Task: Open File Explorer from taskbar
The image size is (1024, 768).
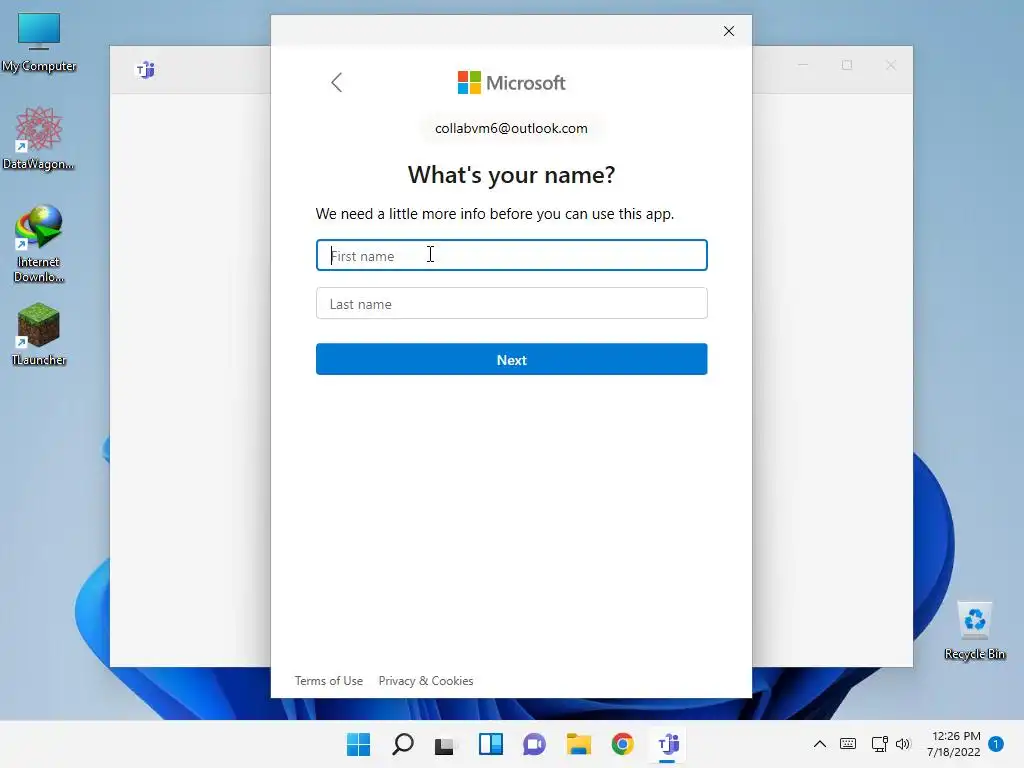Action: pyautogui.click(x=579, y=744)
